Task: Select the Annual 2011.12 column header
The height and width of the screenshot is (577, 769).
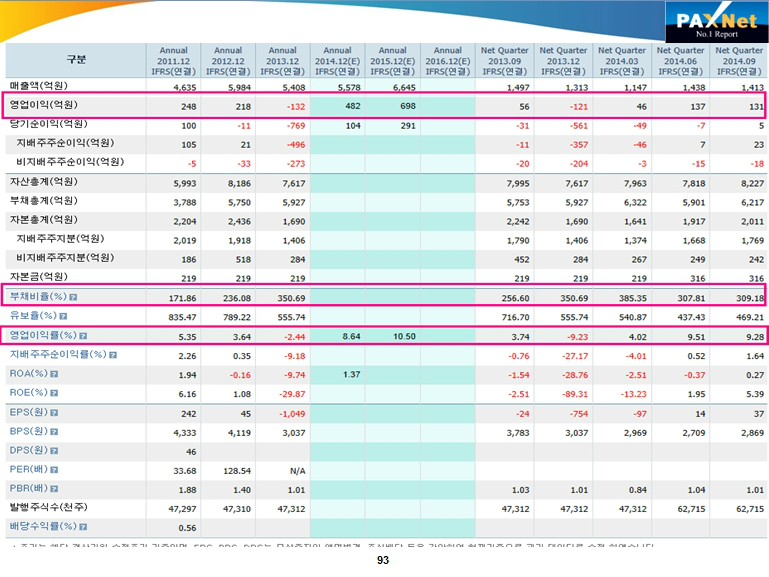Action: click(174, 61)
